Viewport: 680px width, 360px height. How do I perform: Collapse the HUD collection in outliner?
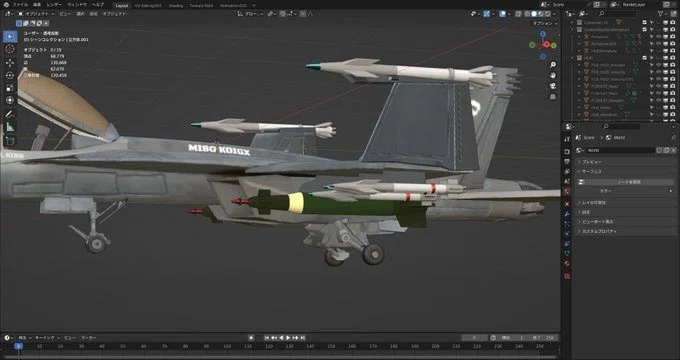(572, 58)
